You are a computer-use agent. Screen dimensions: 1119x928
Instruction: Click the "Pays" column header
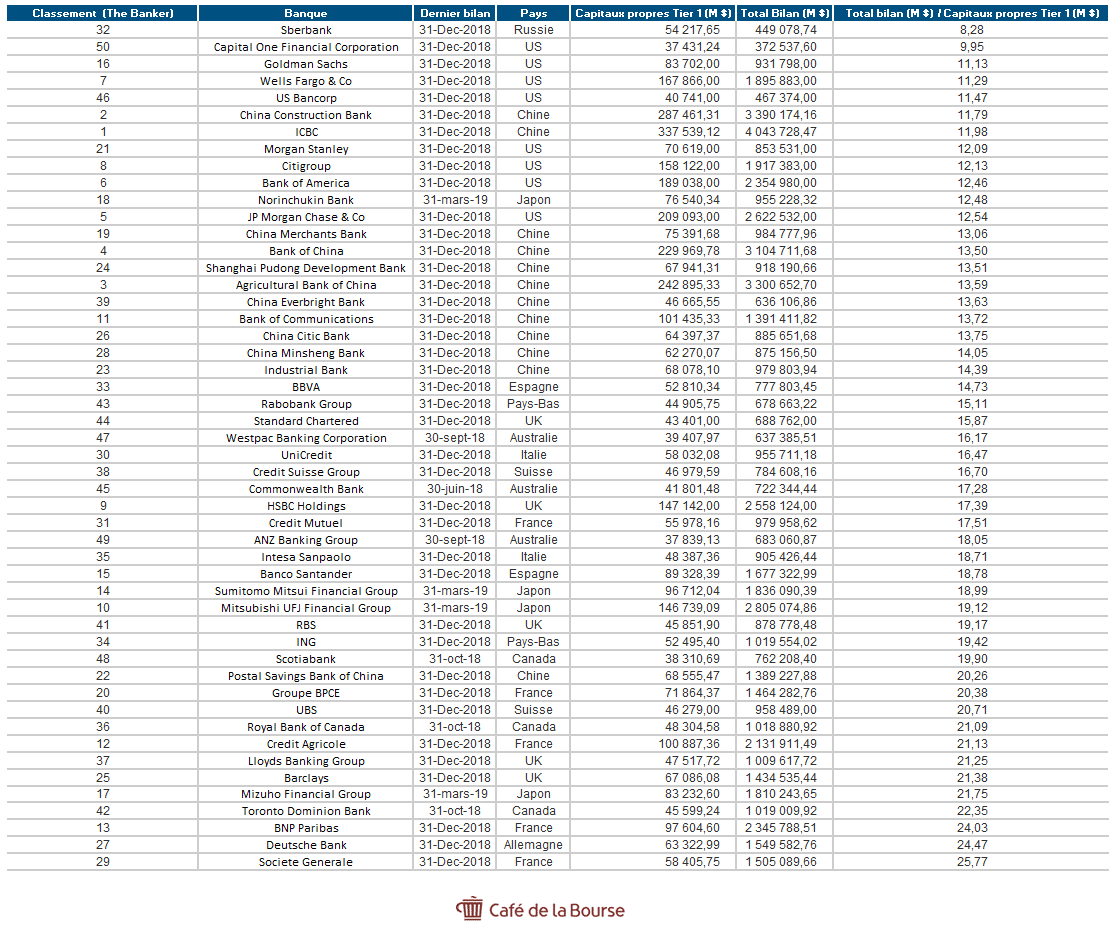534,13
